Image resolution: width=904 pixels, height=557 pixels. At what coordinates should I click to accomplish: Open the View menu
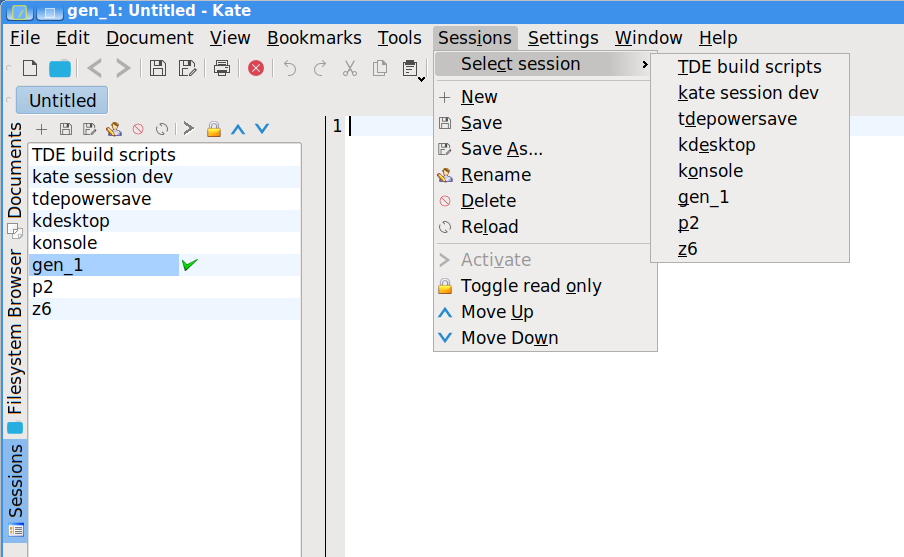click(230, 38)
